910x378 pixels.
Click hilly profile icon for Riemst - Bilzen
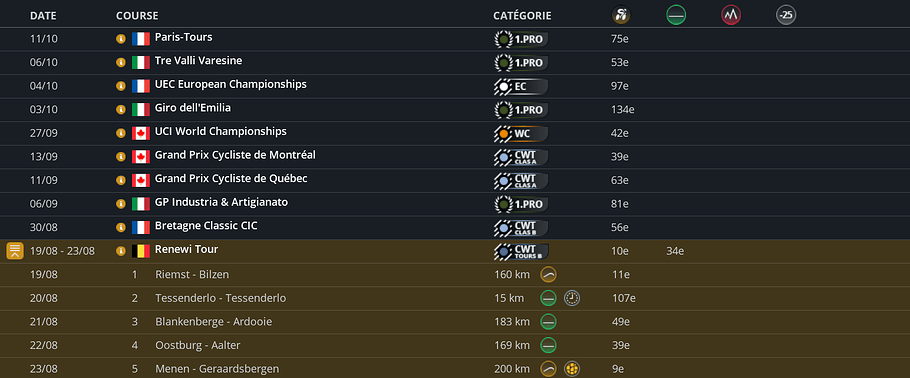548,275
